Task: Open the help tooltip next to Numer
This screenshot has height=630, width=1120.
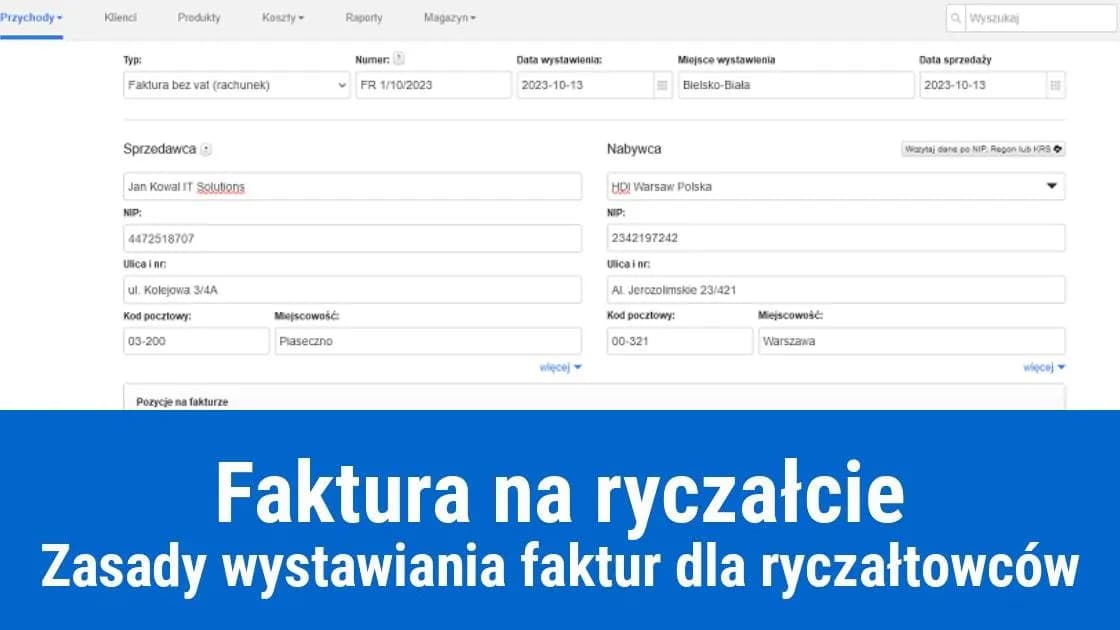Action: click(399, 58)
